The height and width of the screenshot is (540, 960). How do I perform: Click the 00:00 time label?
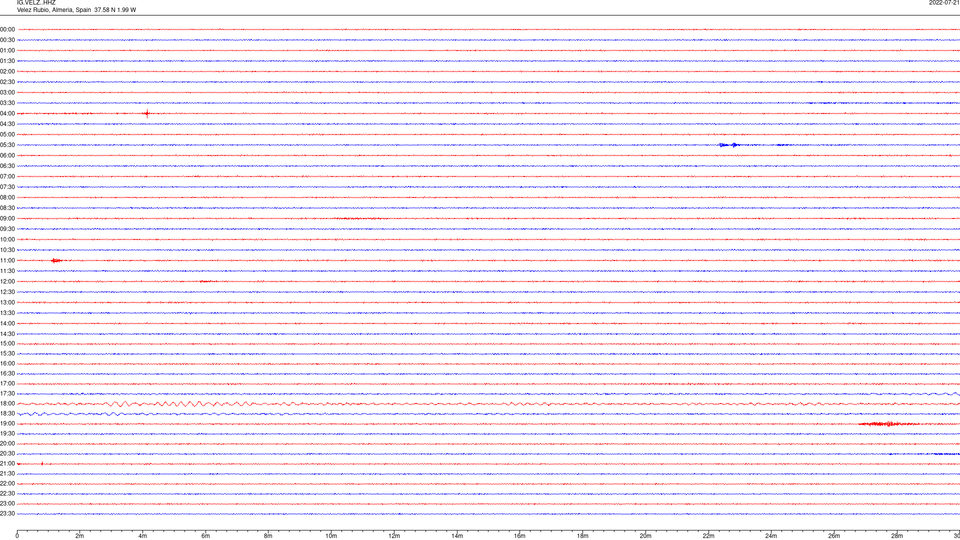coord(7,29)
